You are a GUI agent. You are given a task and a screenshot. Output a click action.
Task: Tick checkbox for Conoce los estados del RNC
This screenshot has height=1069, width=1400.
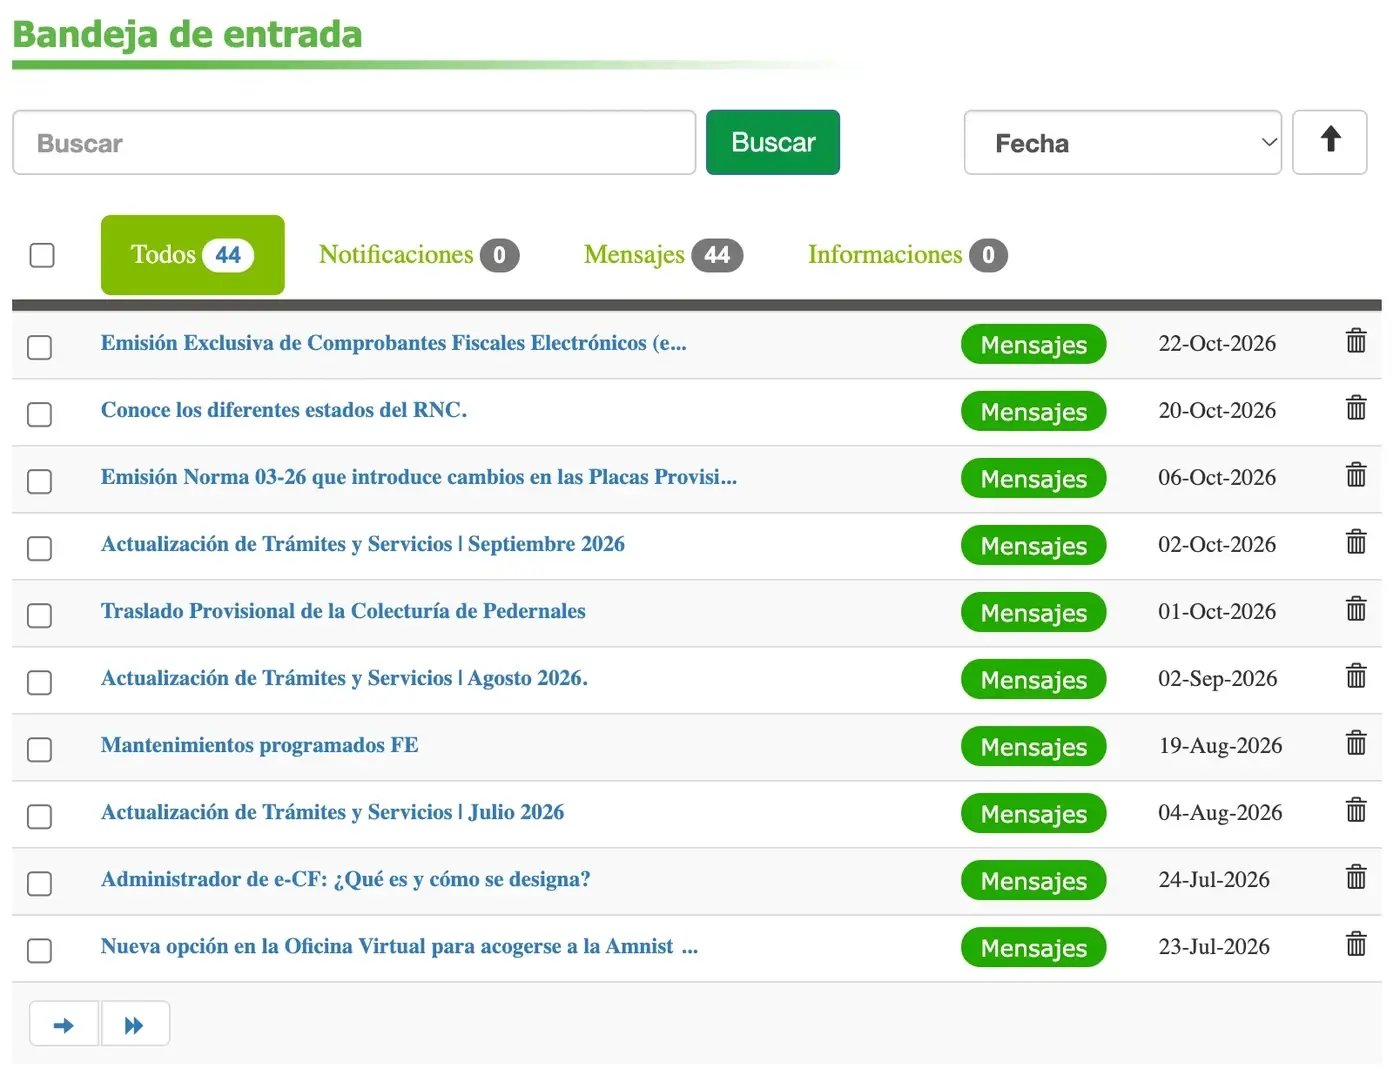click(40, 415)
